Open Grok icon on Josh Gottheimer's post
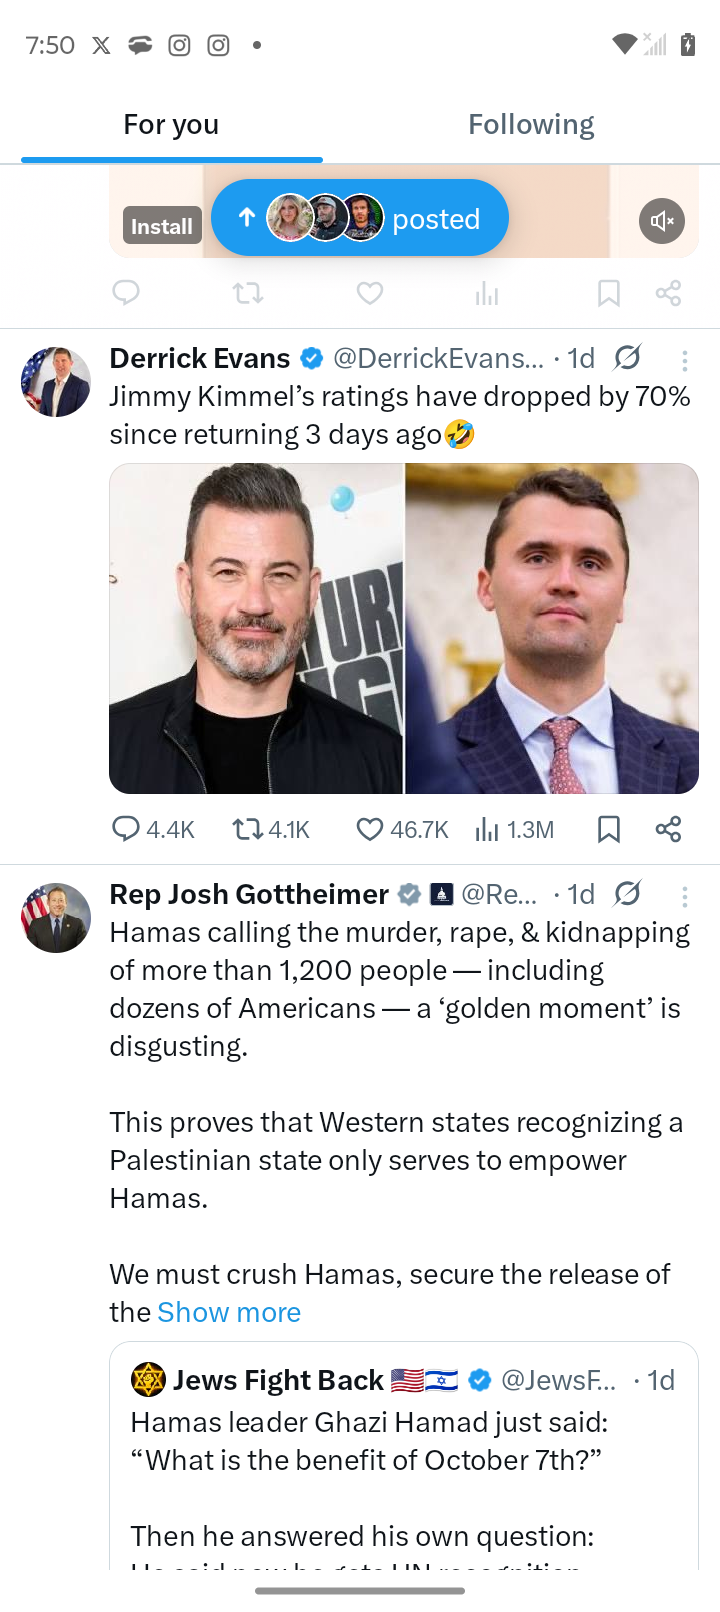This screenshot has height=1612, width=720. coord(628,894)
